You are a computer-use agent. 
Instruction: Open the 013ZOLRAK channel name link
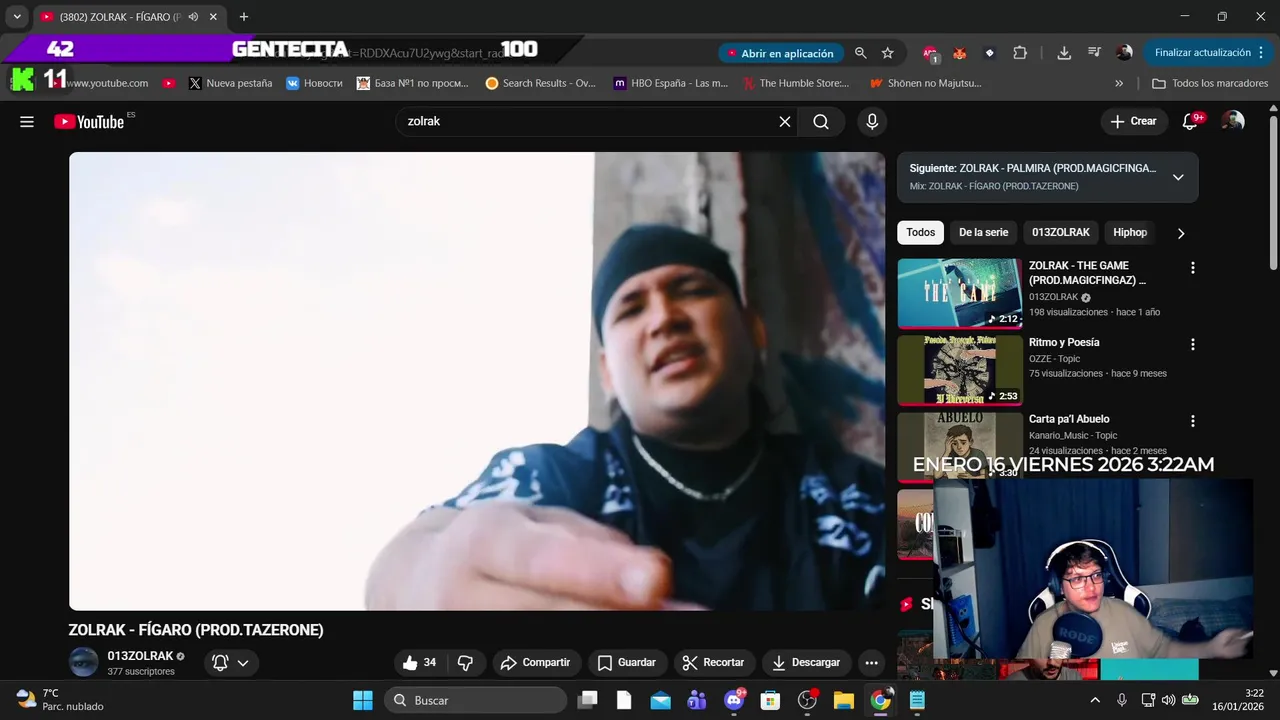(x=141, y=656)
